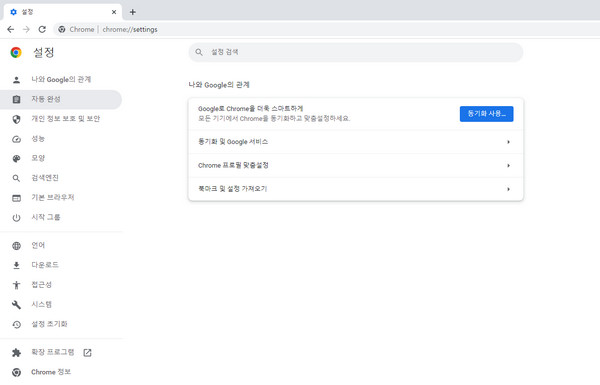Image resolution: width=600 pixels, height=385 pixels.
Task: Expand arrow for Chrome 프로필 맞춤설정
Action: pyautogui.click(x=508, y=166)
